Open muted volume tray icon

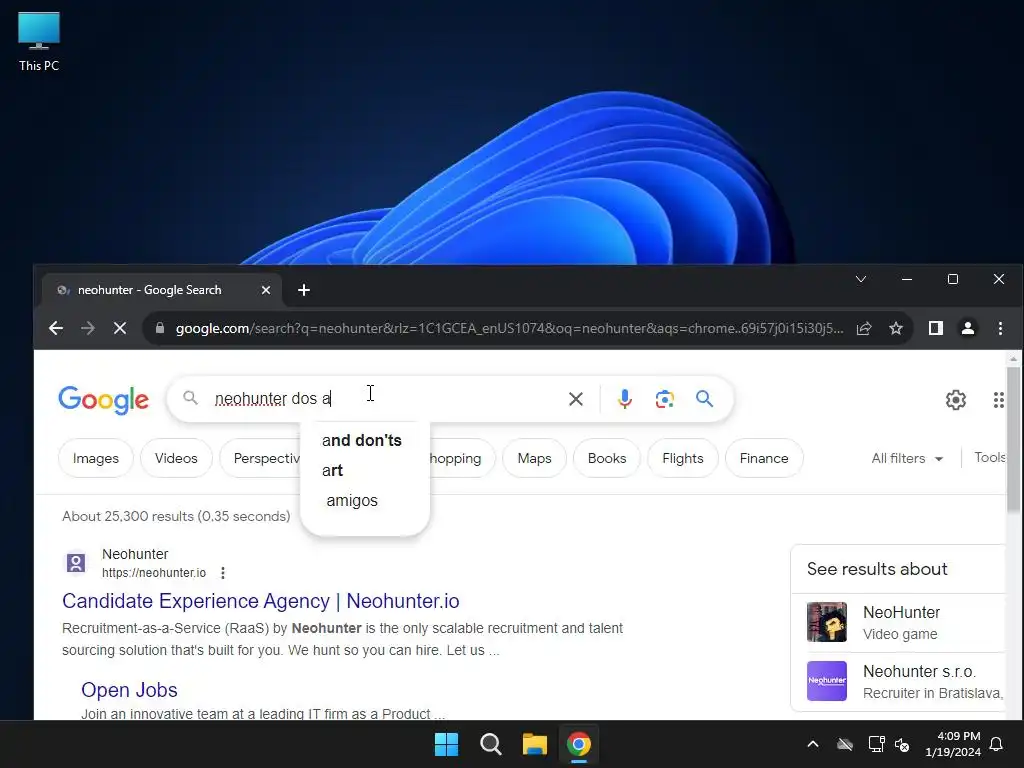tap(902, 744)
